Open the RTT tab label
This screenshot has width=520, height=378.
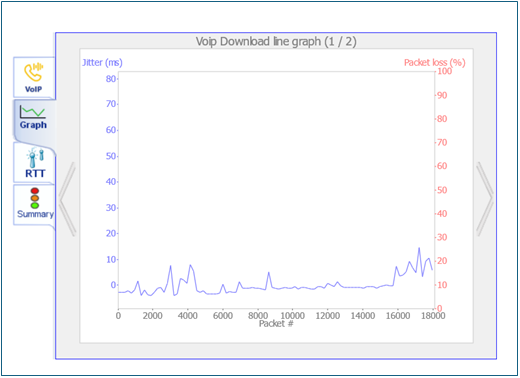pos(35,174)
